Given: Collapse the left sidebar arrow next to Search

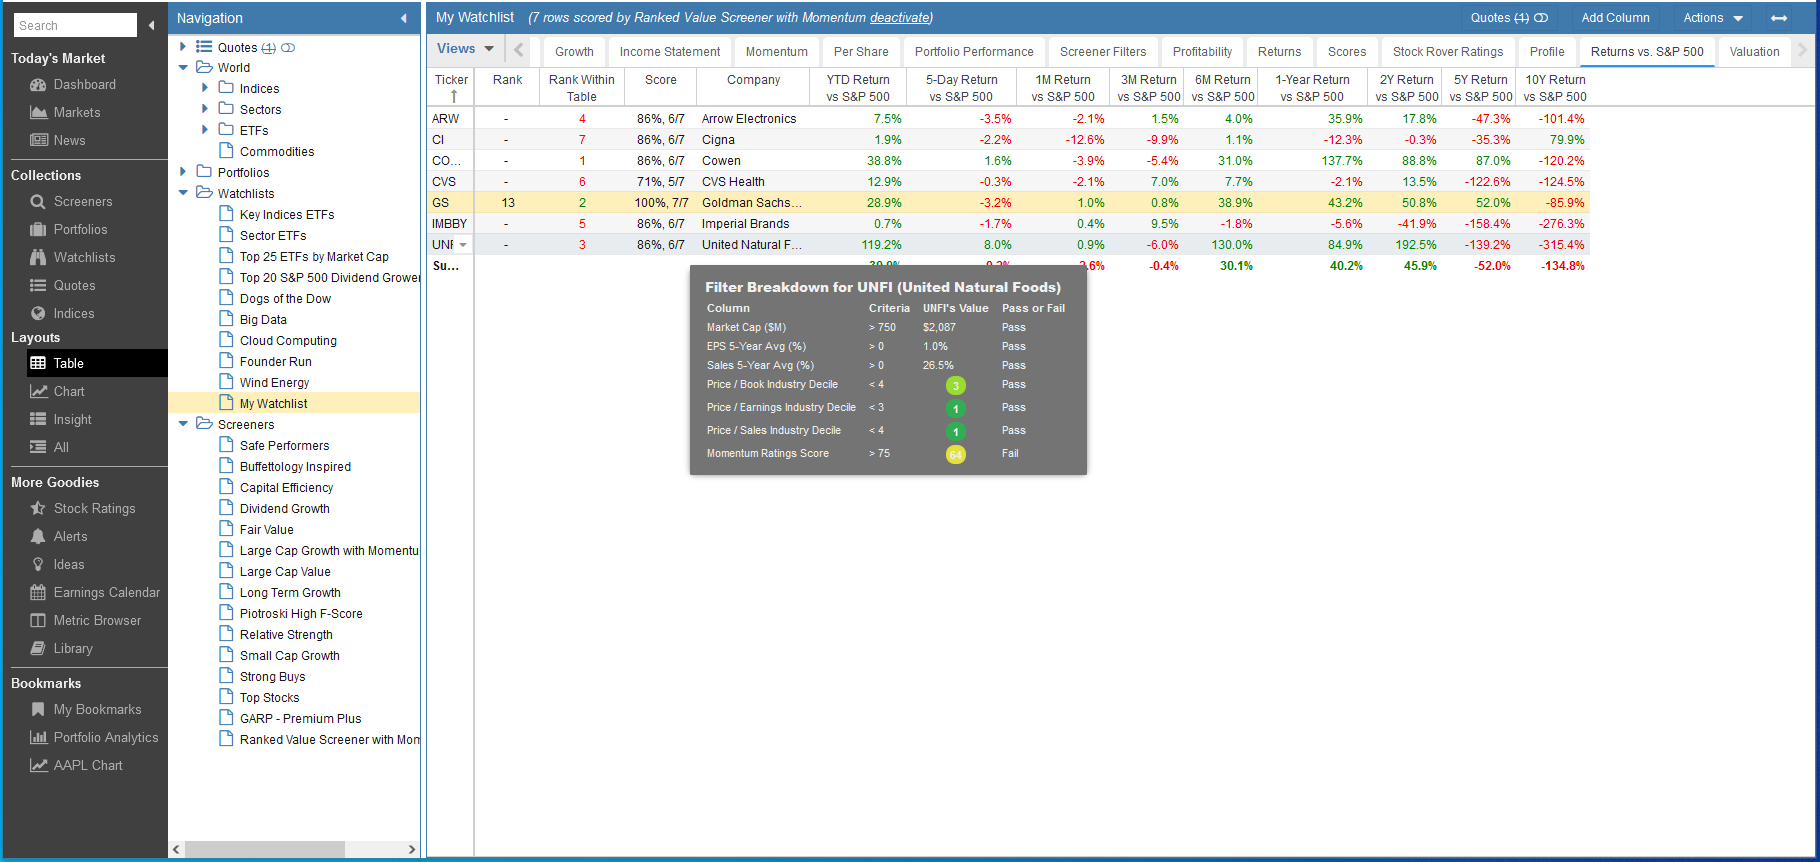Looking at the screenshot, I should pos(152,25).
